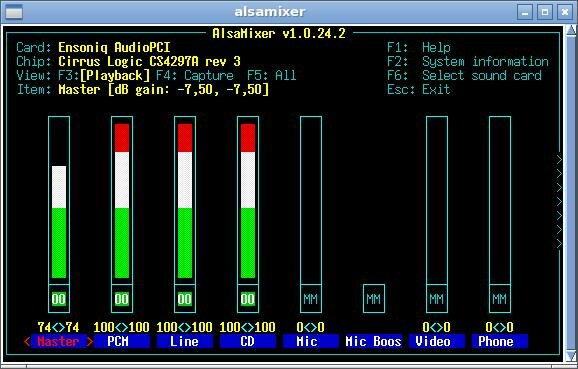Toggle mute indicator under CD channel
The image size is (578, 369).
pyautogui.click(x=248, y=299)
